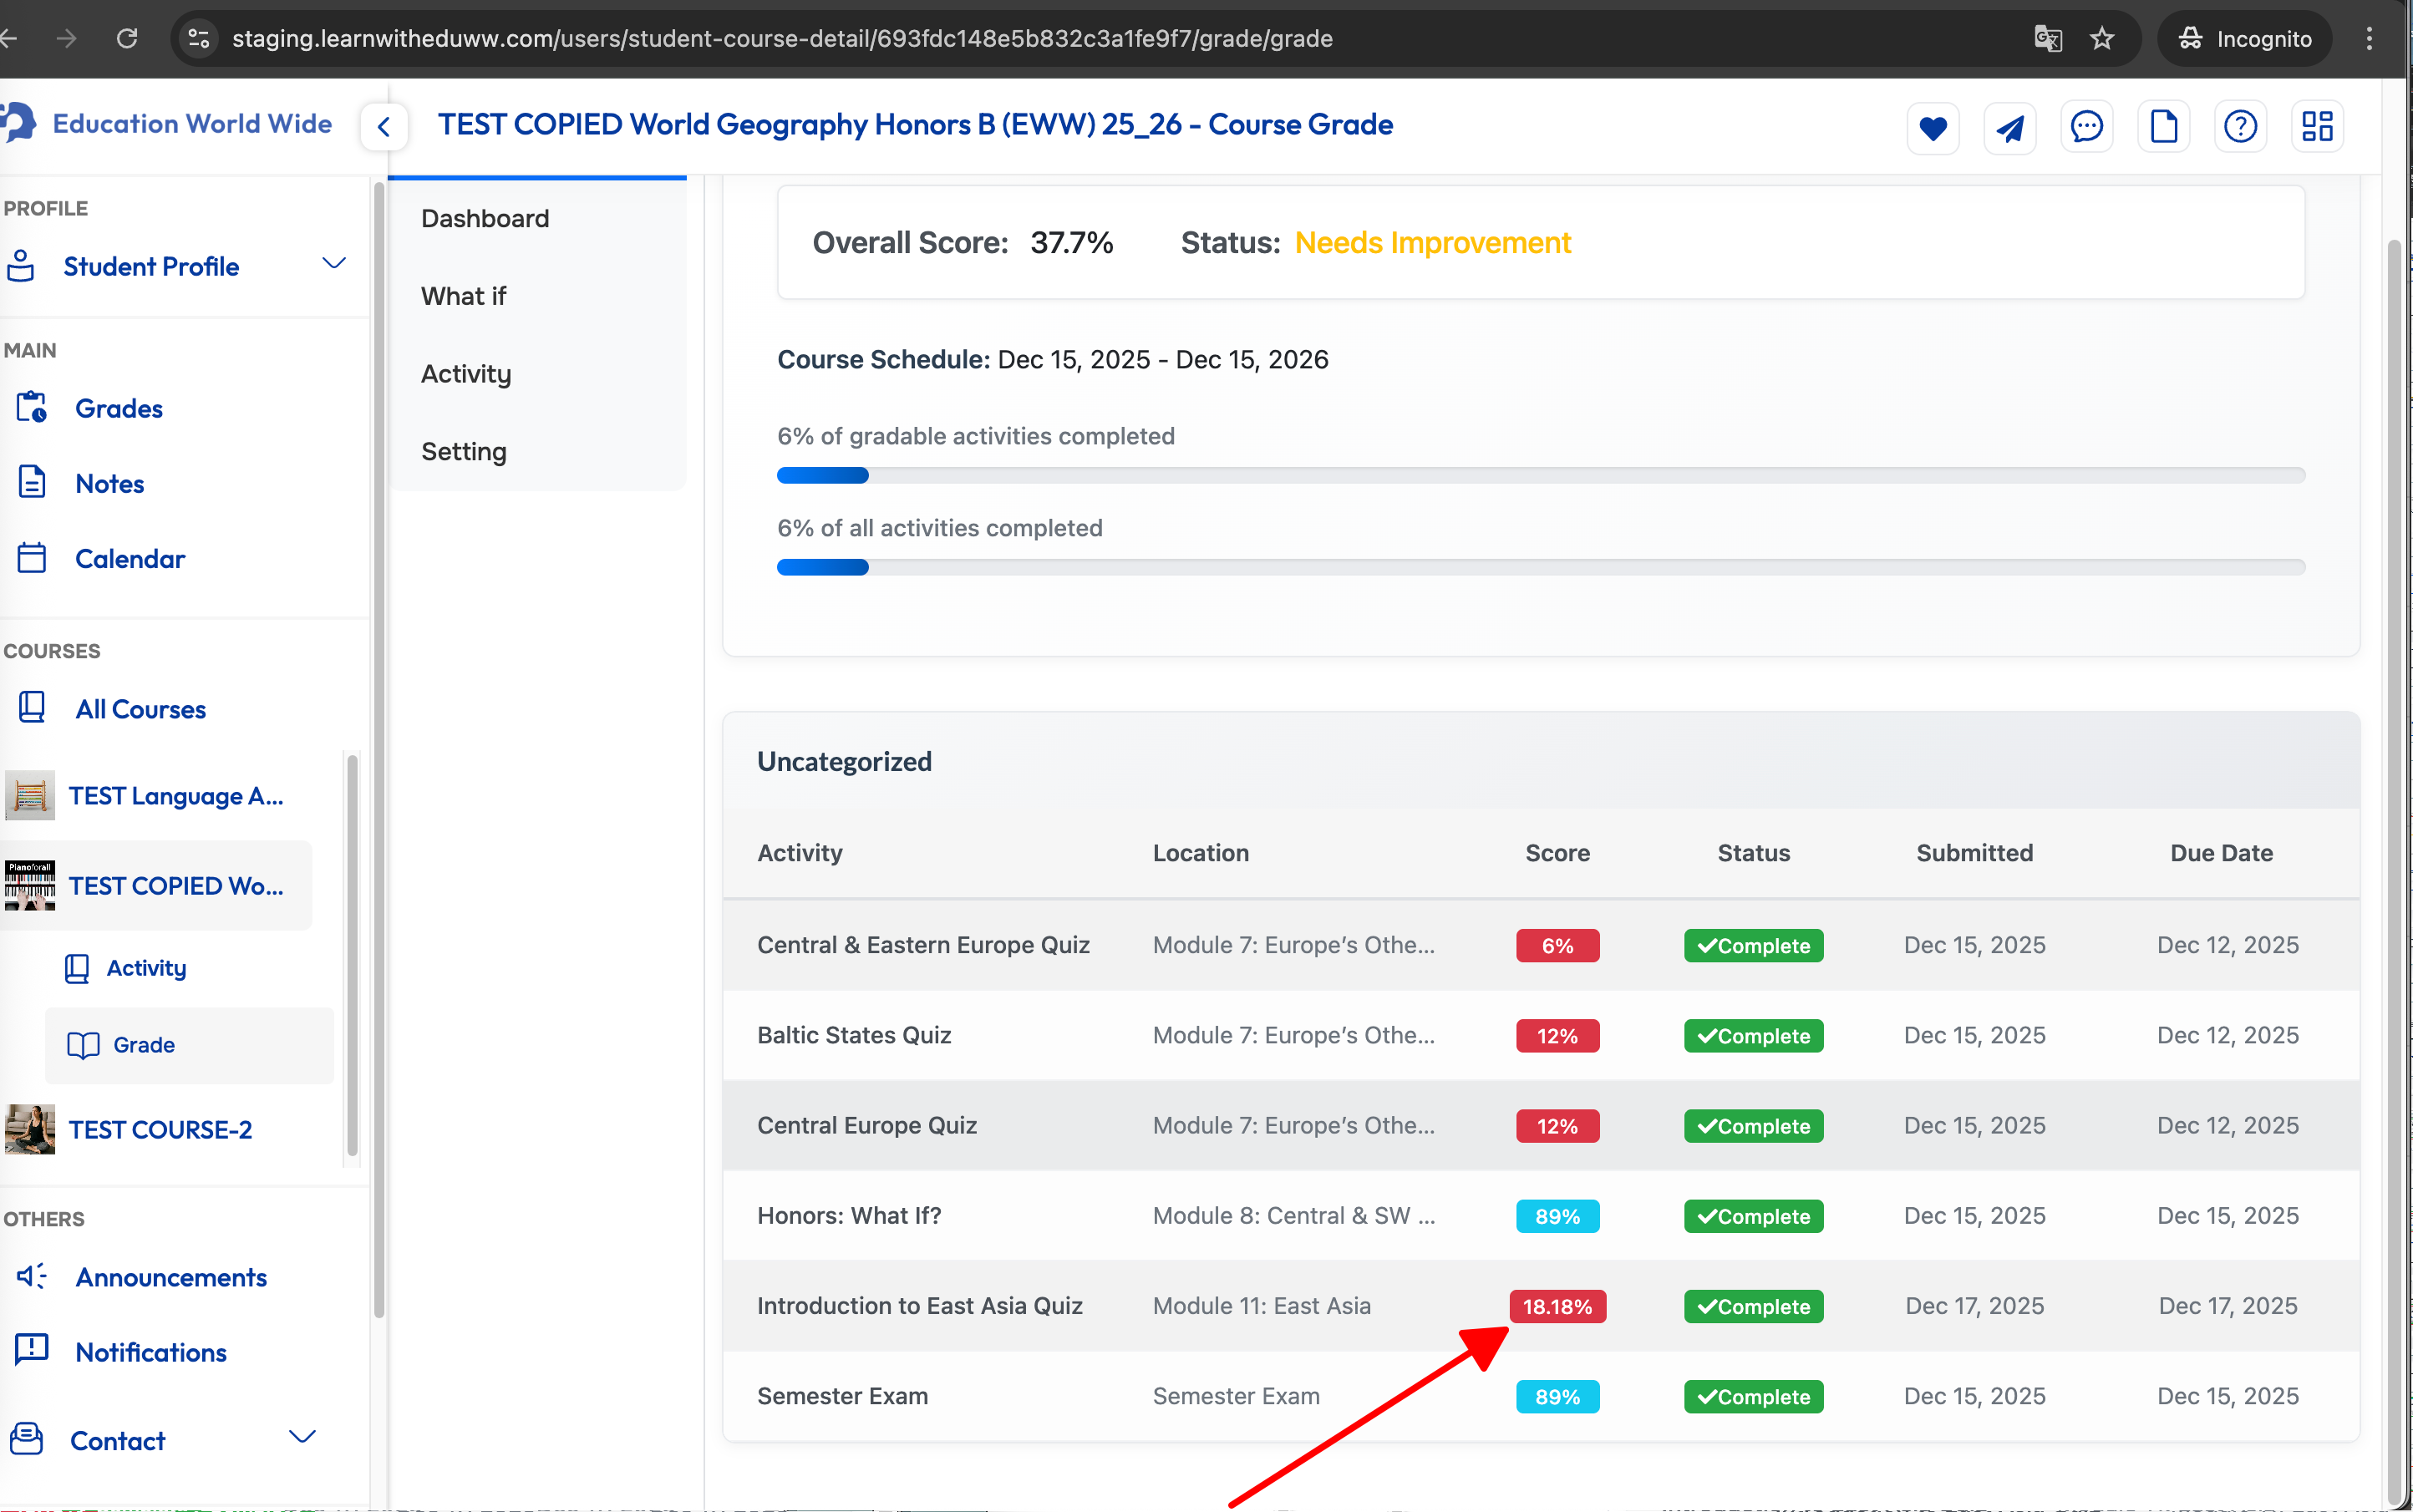Image resolution: width=2413 pixels, height=1512 pixels.
Task: Open the help question mark icon
Action: 2240,127
